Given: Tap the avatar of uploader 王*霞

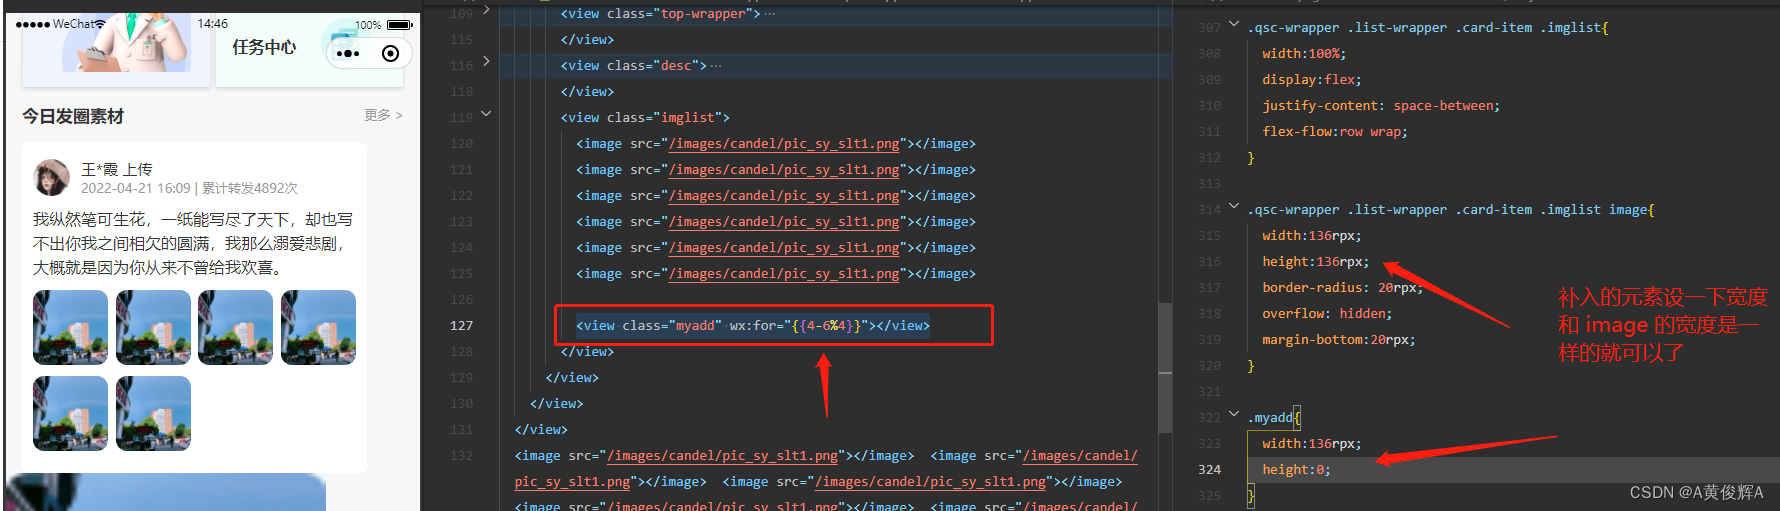Looking at the screenshot, I should pyautogui.click(x=51, y=178).
